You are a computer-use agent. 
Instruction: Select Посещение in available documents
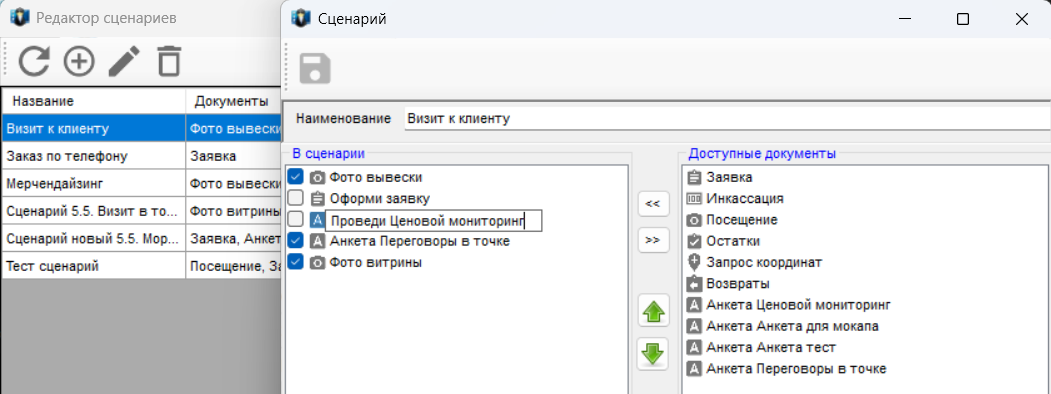742,220
